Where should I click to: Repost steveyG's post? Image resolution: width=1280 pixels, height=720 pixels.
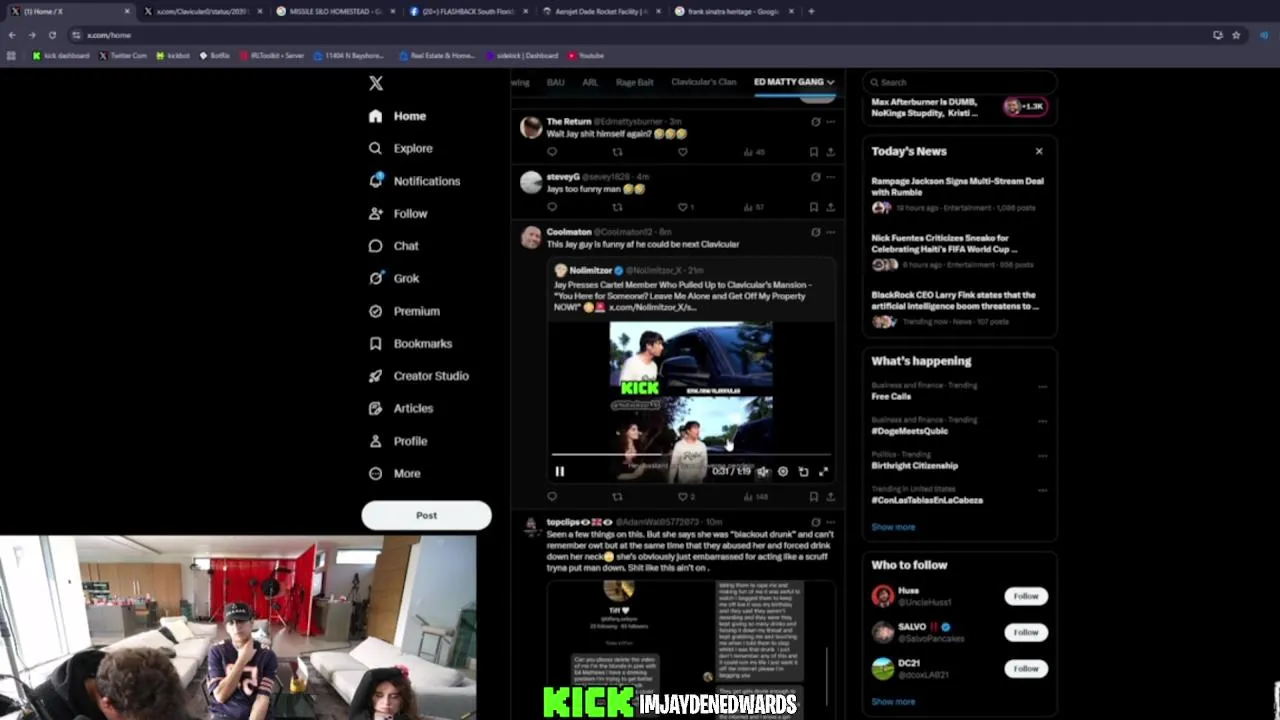pyautogui.click(x=617, y=207)
